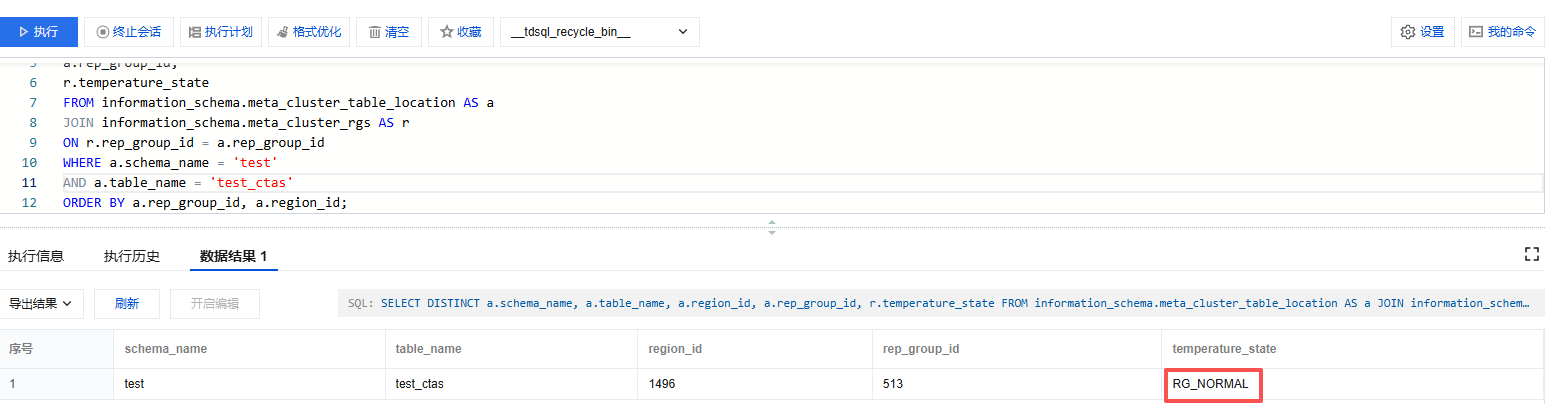Save the query via 收藏
This screenshot has height=404, width=1556.
tap(461, 32)
